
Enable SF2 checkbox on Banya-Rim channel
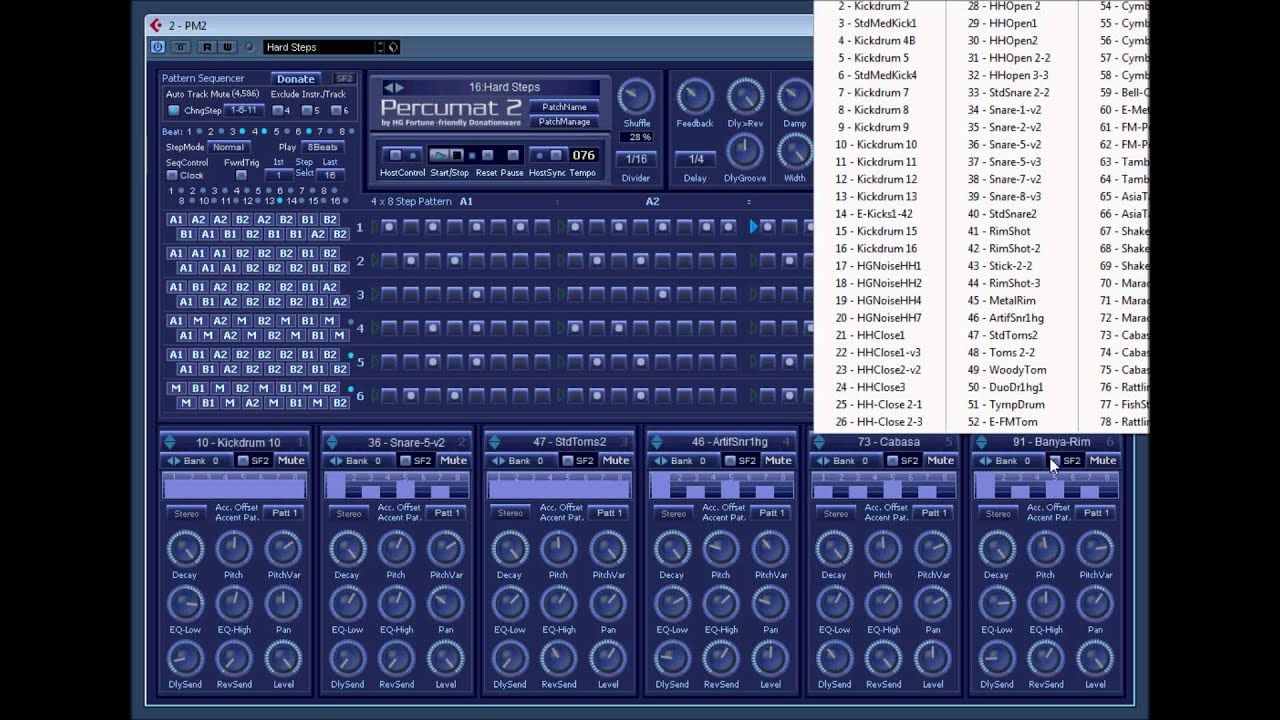pos(1054,461)
